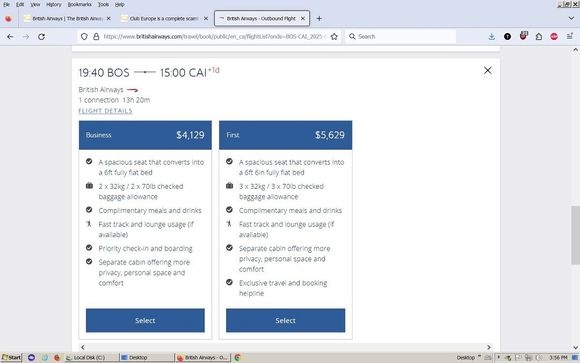The height and width of the screenshot is (363, 580).
Task: Open the Bookmarks menu
Action: point(80,4)
